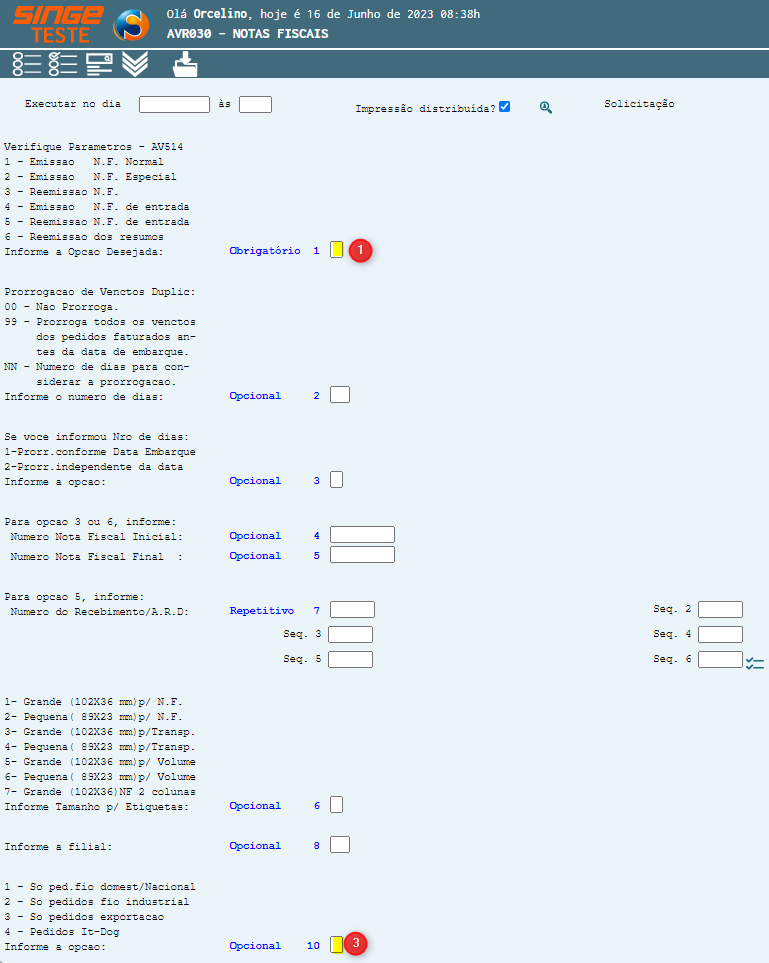The width and height of the screenshot is (769, 963).
Task: Click the unchecked list icon in toolbar
Action: [26, 64]
